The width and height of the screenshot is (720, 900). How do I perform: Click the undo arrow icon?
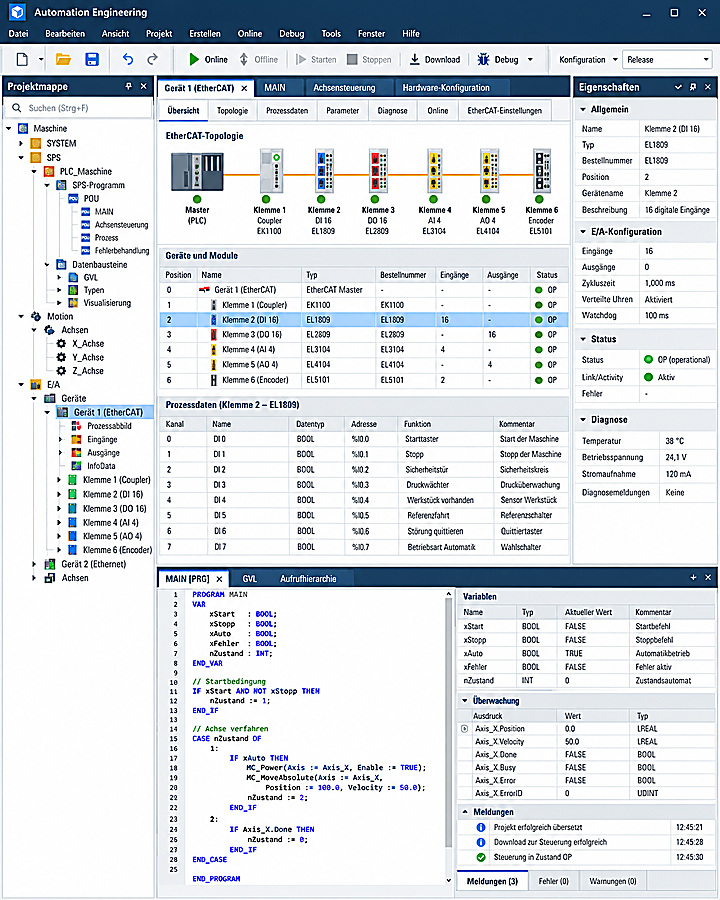pos(127,59)
